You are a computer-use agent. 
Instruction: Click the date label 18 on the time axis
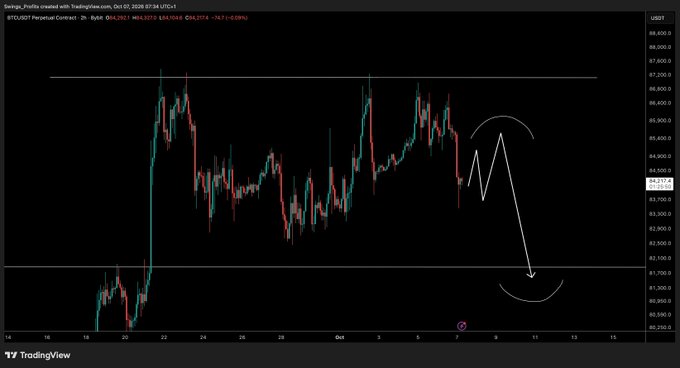tap(86, 337)
